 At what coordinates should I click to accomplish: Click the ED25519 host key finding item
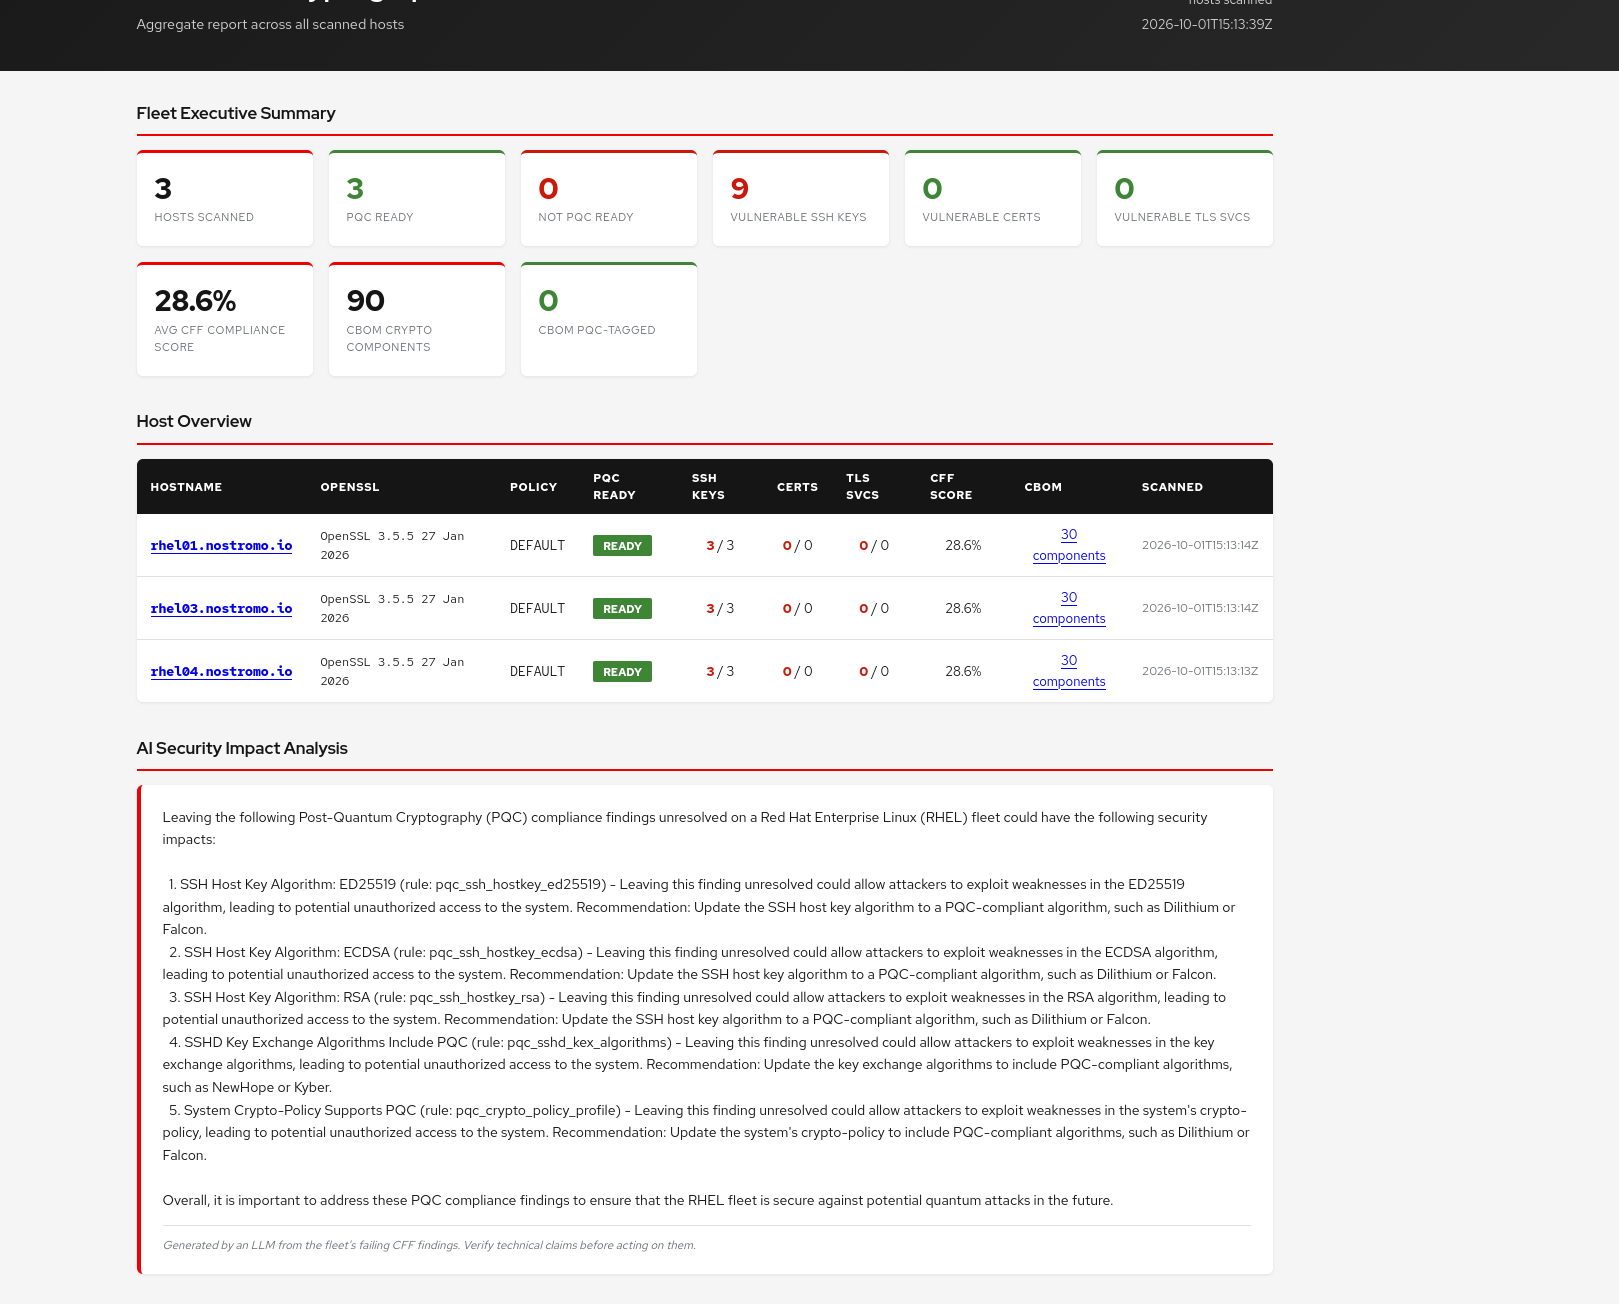point(699,907)
